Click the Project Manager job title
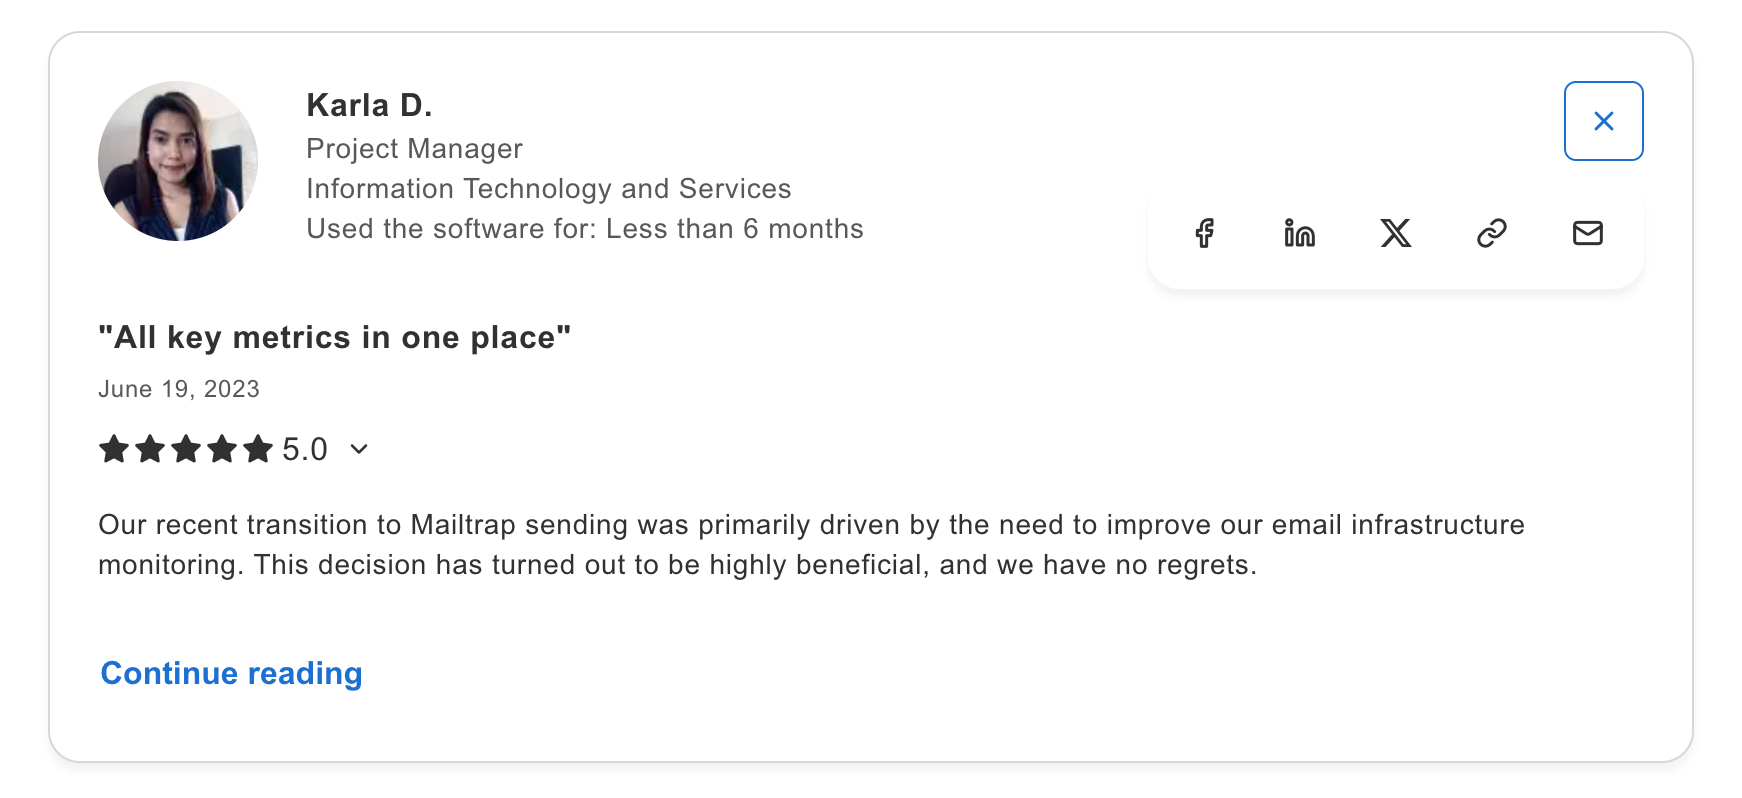 click(x=414, y=148)
